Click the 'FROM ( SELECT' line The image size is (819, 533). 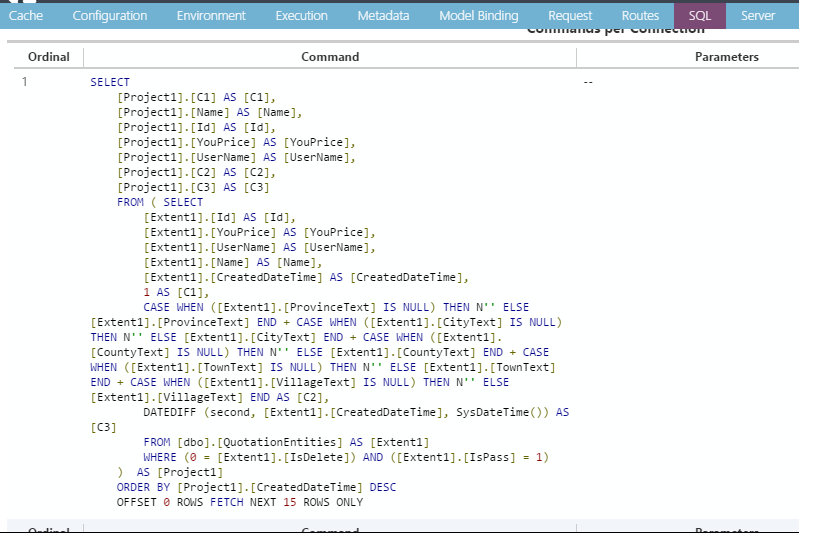160,202
